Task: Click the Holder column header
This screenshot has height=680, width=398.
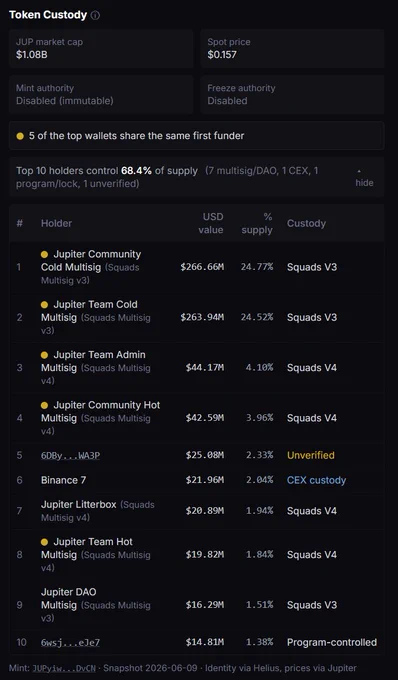Action: click(x=56, y=223)
